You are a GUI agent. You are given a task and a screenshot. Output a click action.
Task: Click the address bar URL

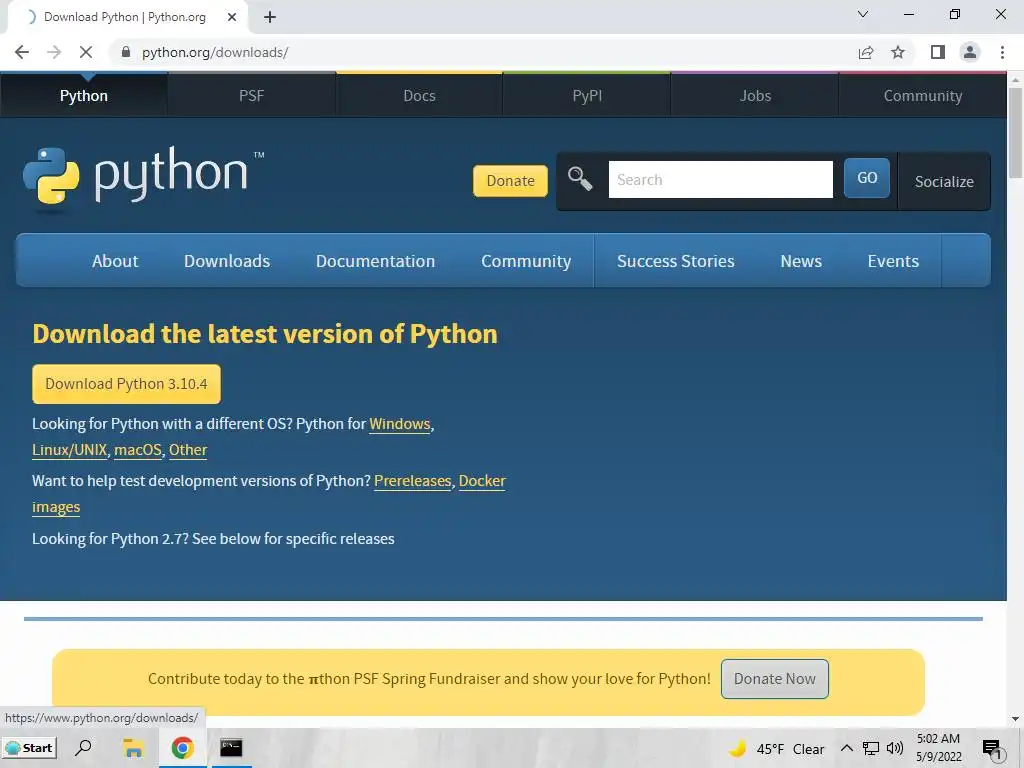(x=215, y=52)
